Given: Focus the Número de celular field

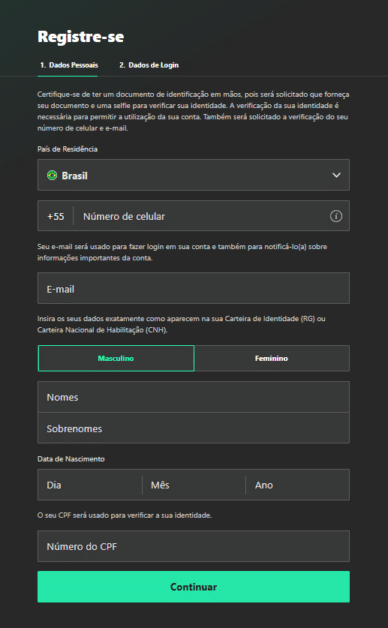Looking at the screenshot, I should (x=211, y=216).
